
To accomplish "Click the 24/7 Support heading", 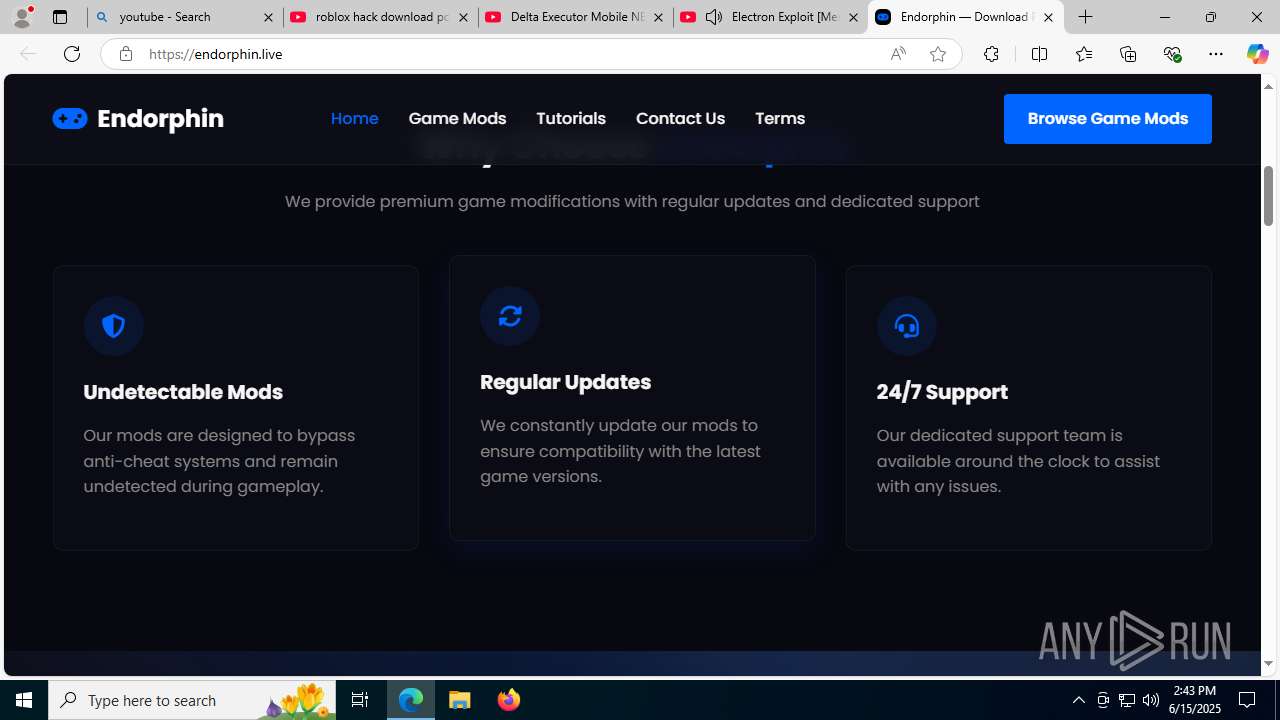I will point(942,392).
